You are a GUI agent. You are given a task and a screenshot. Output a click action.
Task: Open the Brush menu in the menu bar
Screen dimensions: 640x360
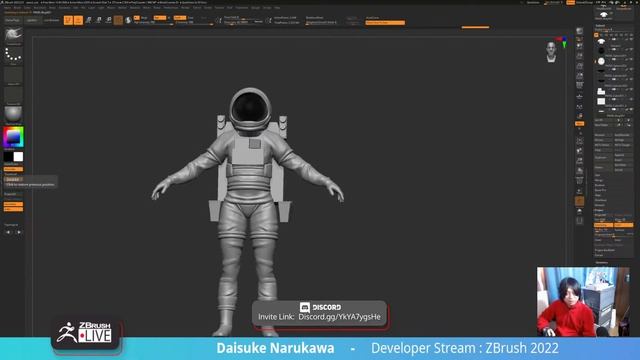coord(17,7)
